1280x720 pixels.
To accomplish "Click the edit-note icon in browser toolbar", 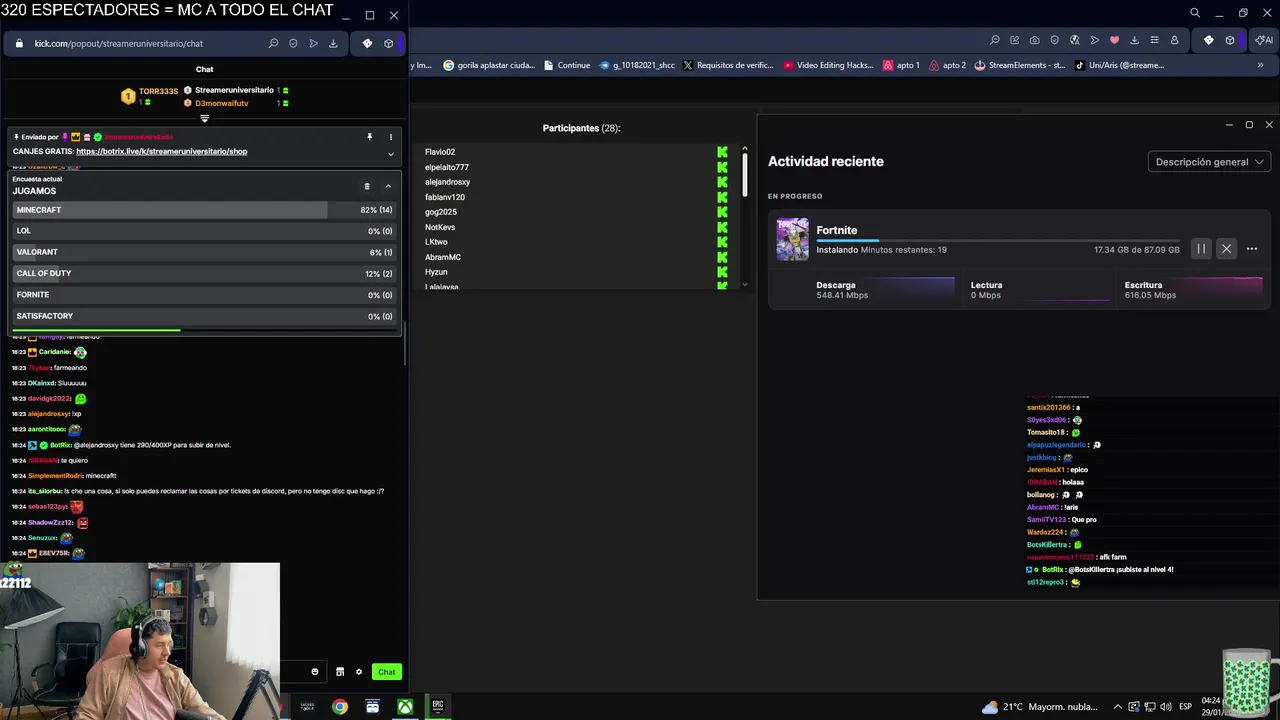I will [1014, 40].
